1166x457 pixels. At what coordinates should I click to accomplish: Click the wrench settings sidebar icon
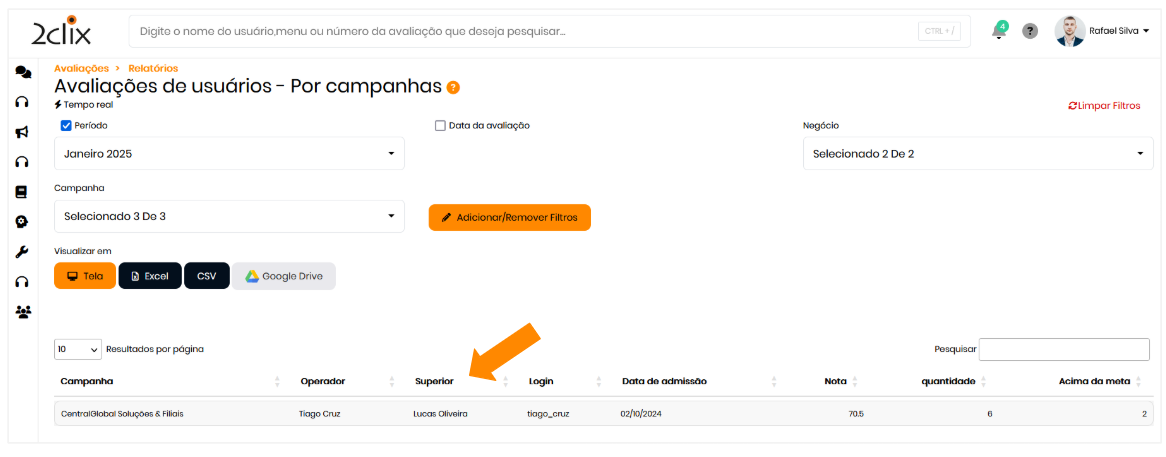(22, 252)
